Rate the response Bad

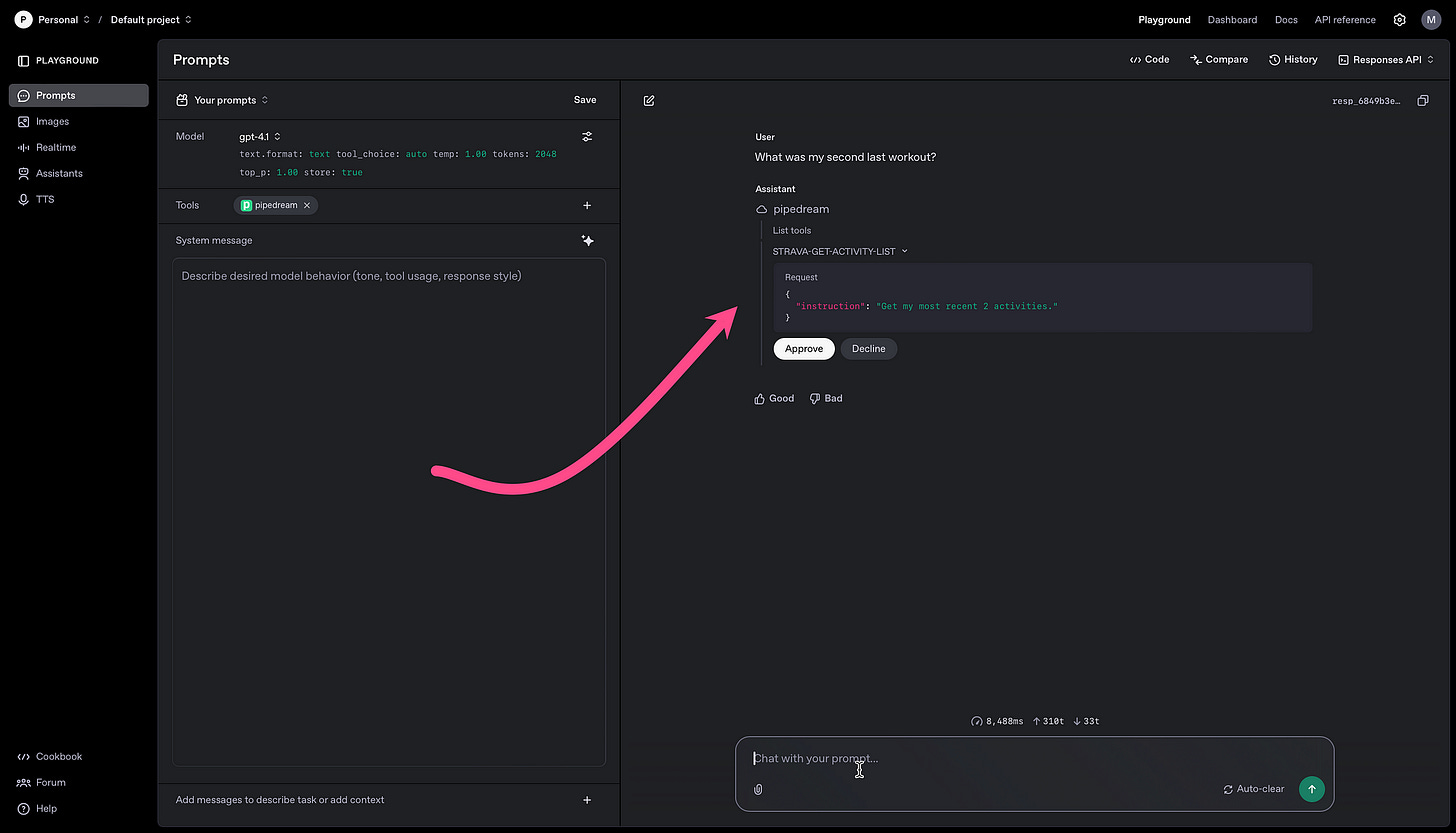(x=826, y=398)
